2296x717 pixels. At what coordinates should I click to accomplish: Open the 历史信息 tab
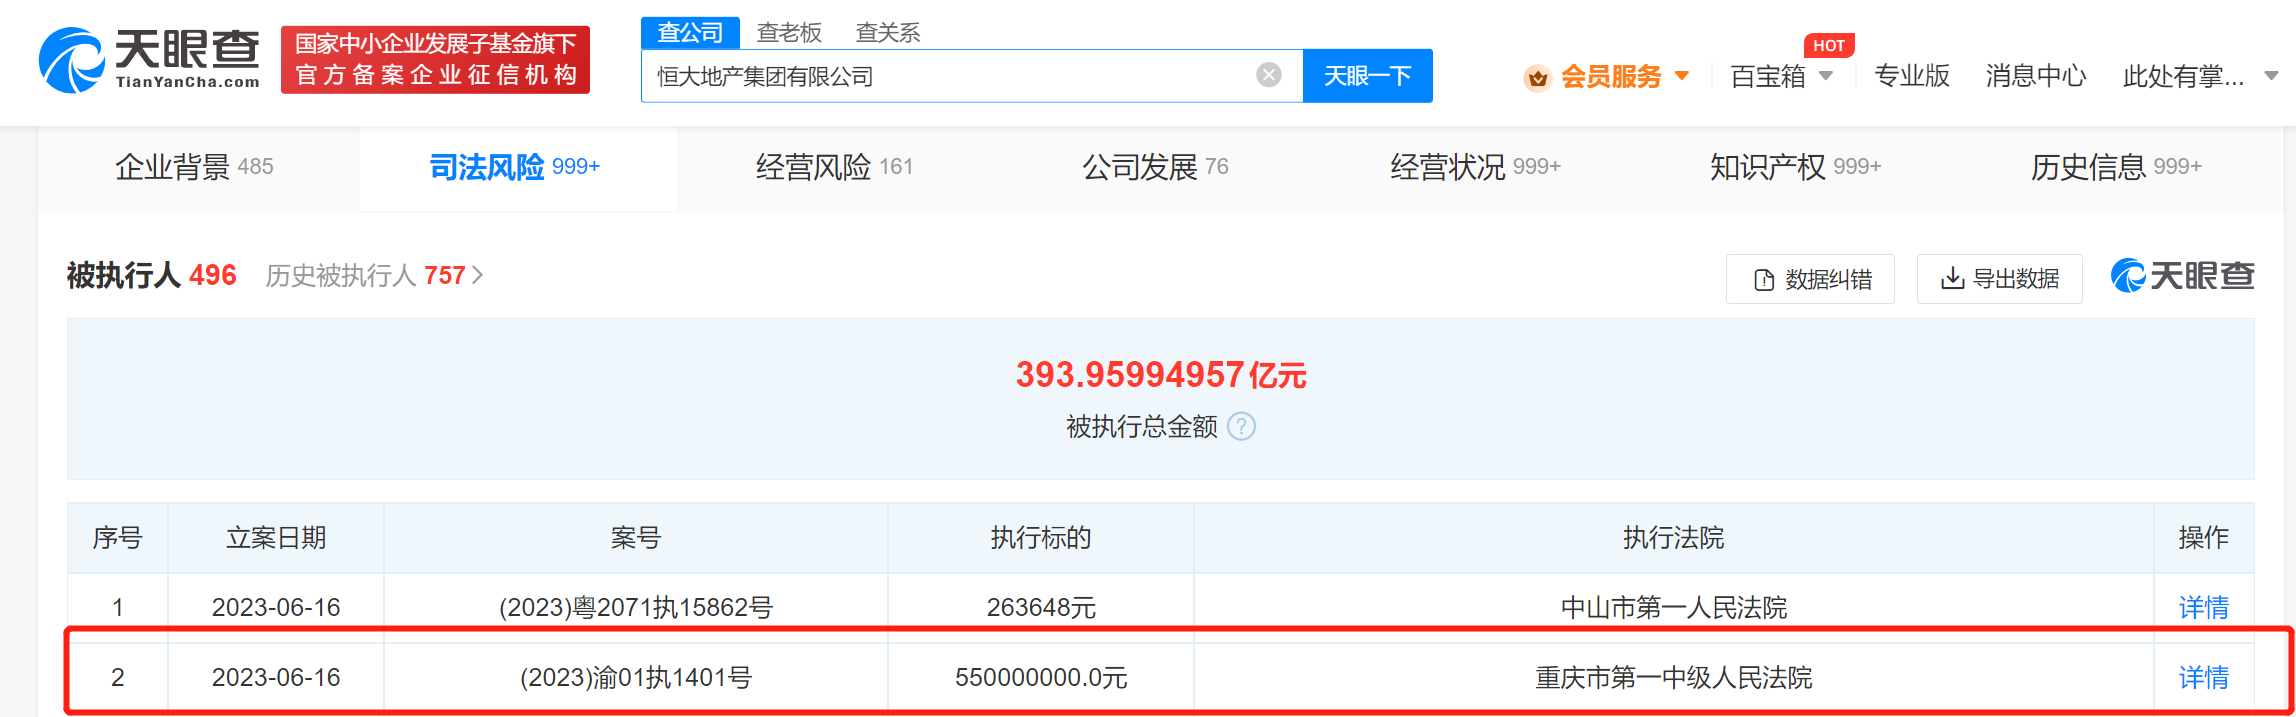[2116, 167]
